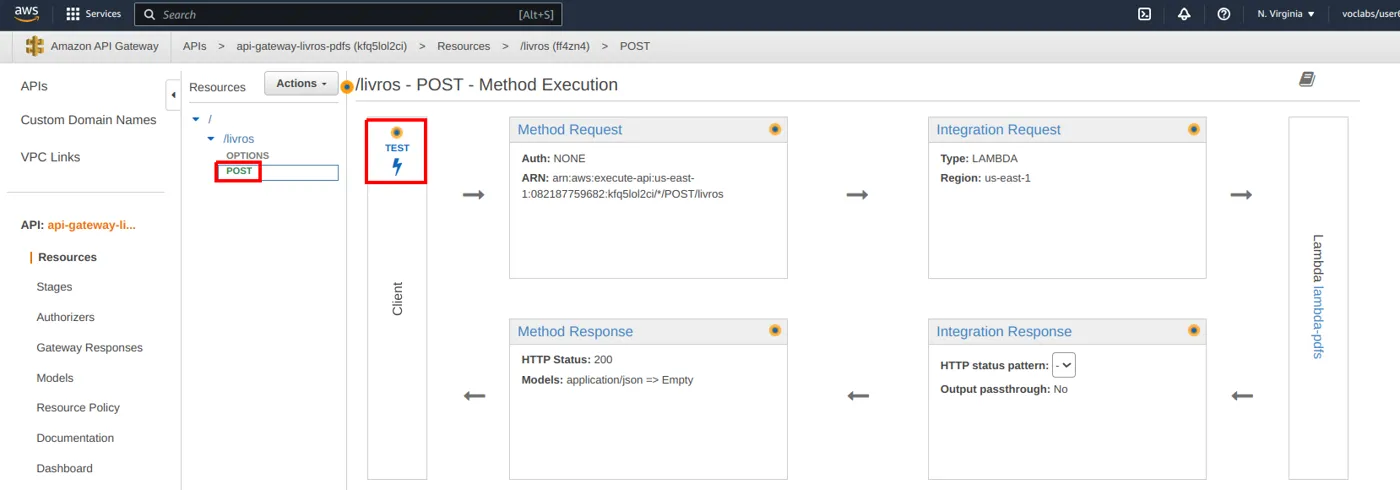Screen dimensions: 1400x490
Task: Click the /livros (ff4zn4) breadcrumb
Action: pyautogui.click(x=555, y=46)
